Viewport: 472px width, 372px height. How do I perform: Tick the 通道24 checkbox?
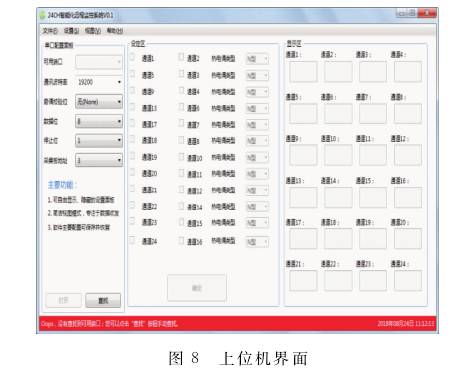click(132, 240)
